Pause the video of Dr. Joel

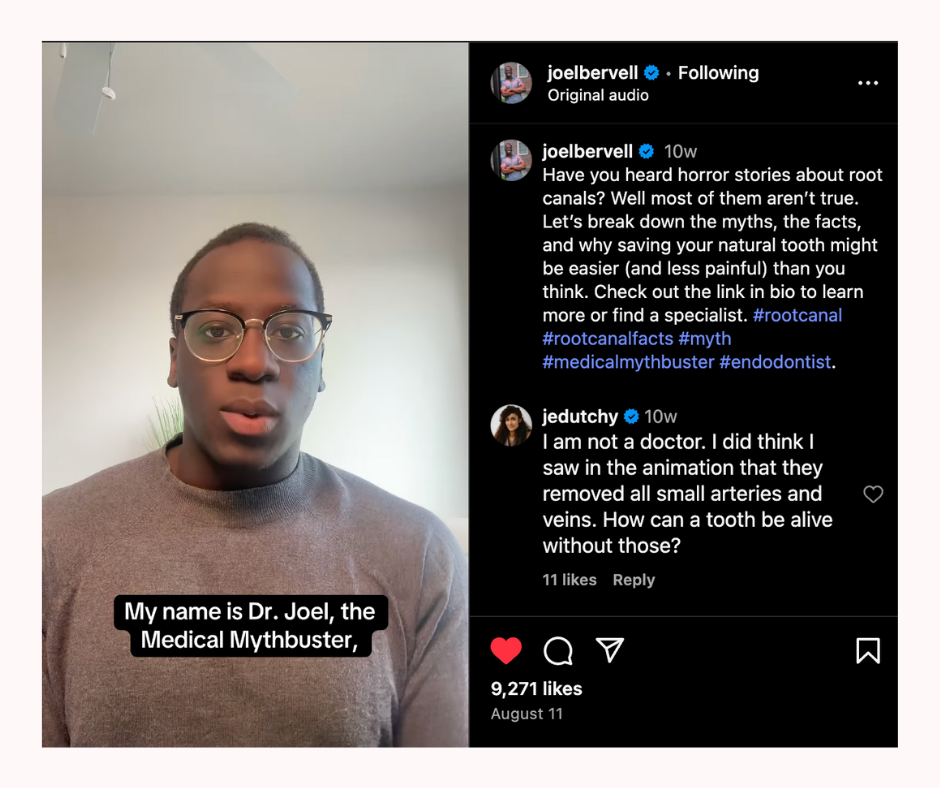[x=255, y=394]
